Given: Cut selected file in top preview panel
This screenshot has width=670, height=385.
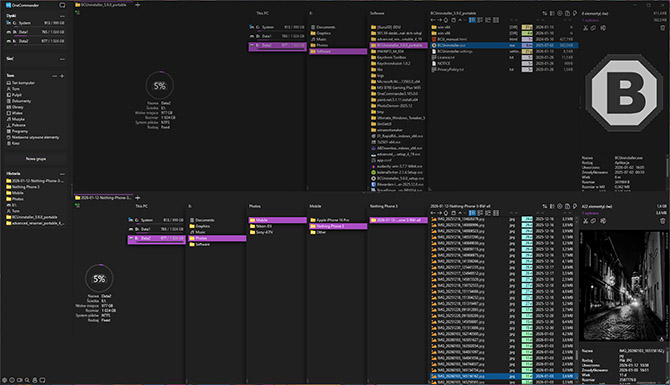Looking at the screenshot, I should (x=585, y=28).
